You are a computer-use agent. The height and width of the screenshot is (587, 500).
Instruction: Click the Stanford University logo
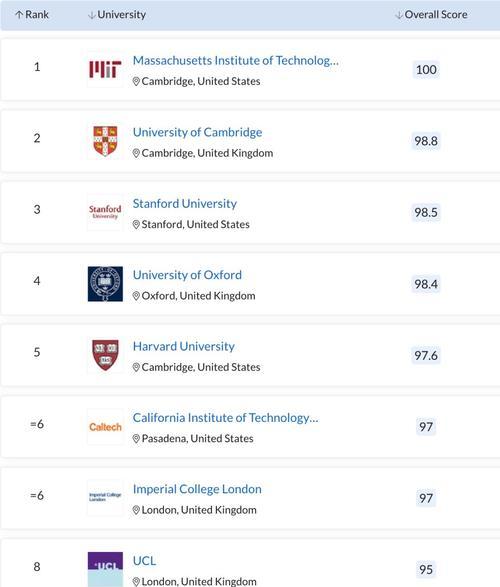(x=105, y=212)
